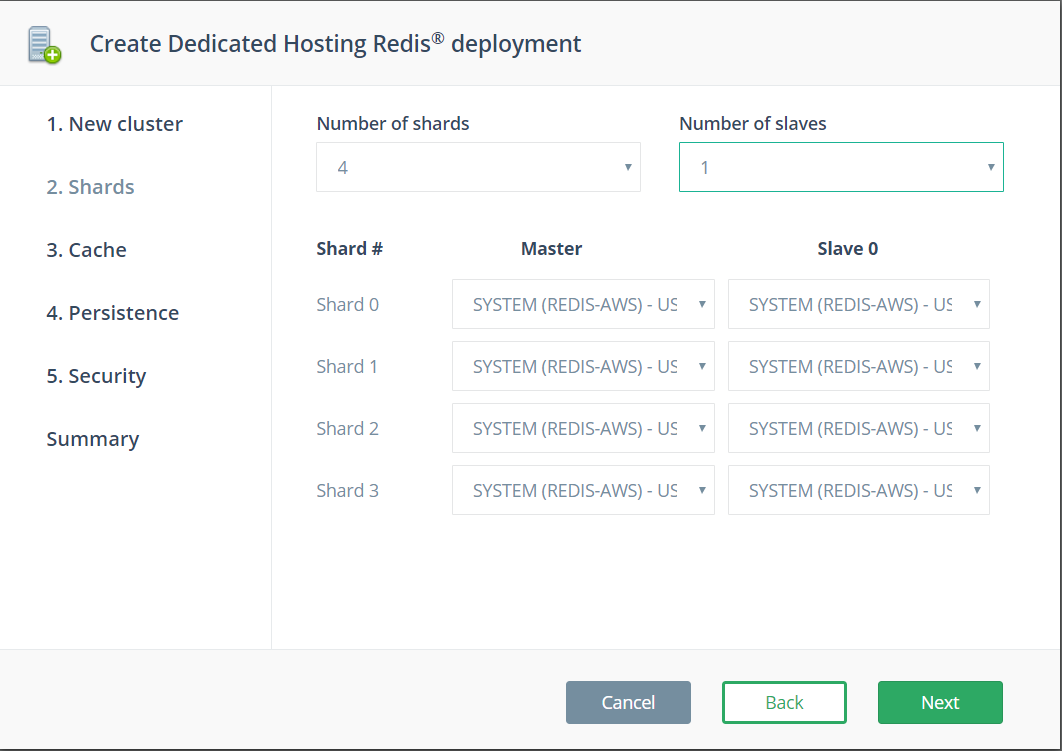Open Shard 2 Slave 0 server dropdown
1062x751 pixels.
[x=859, y=428]
